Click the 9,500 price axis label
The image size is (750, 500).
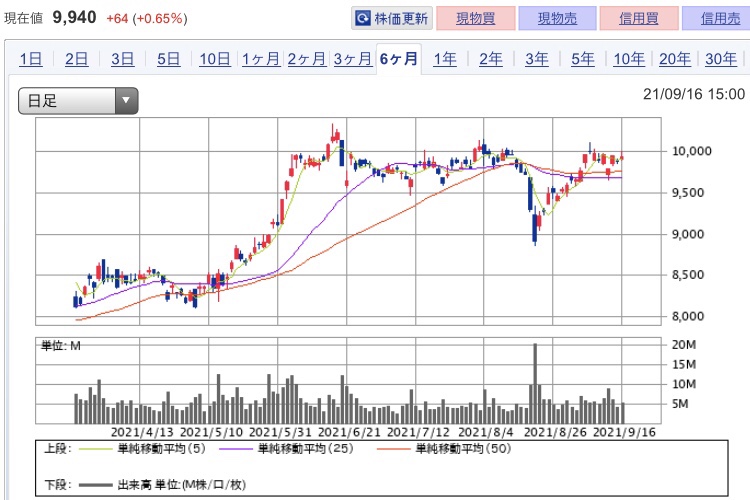click(688, 193)
